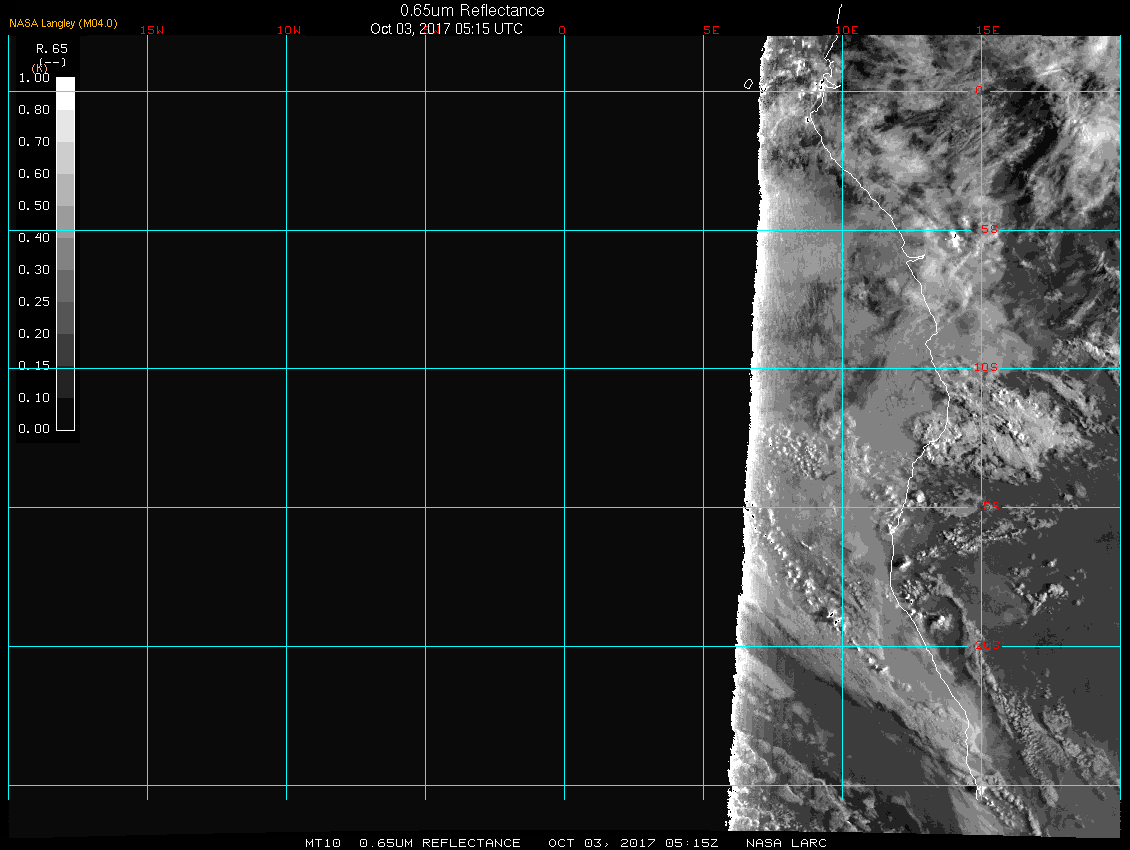Image resolution: width=1130 pixels, height=850 pixels.
Task: Click 'NASA LARC' in the bottom caption
Action: (x=786, y=843)
